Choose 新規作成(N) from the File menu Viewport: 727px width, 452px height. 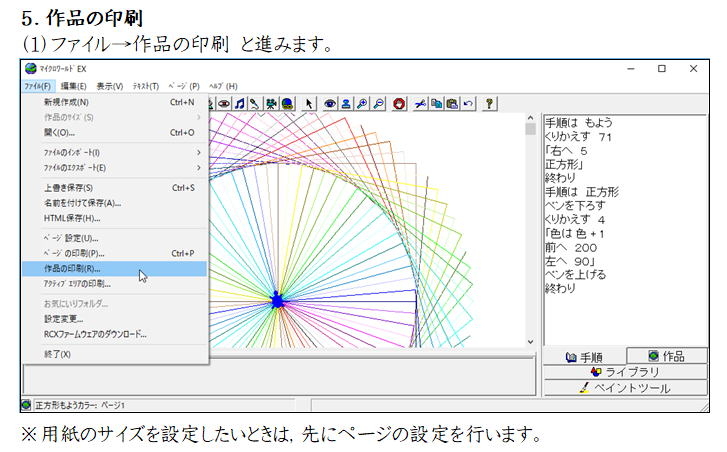115,102
